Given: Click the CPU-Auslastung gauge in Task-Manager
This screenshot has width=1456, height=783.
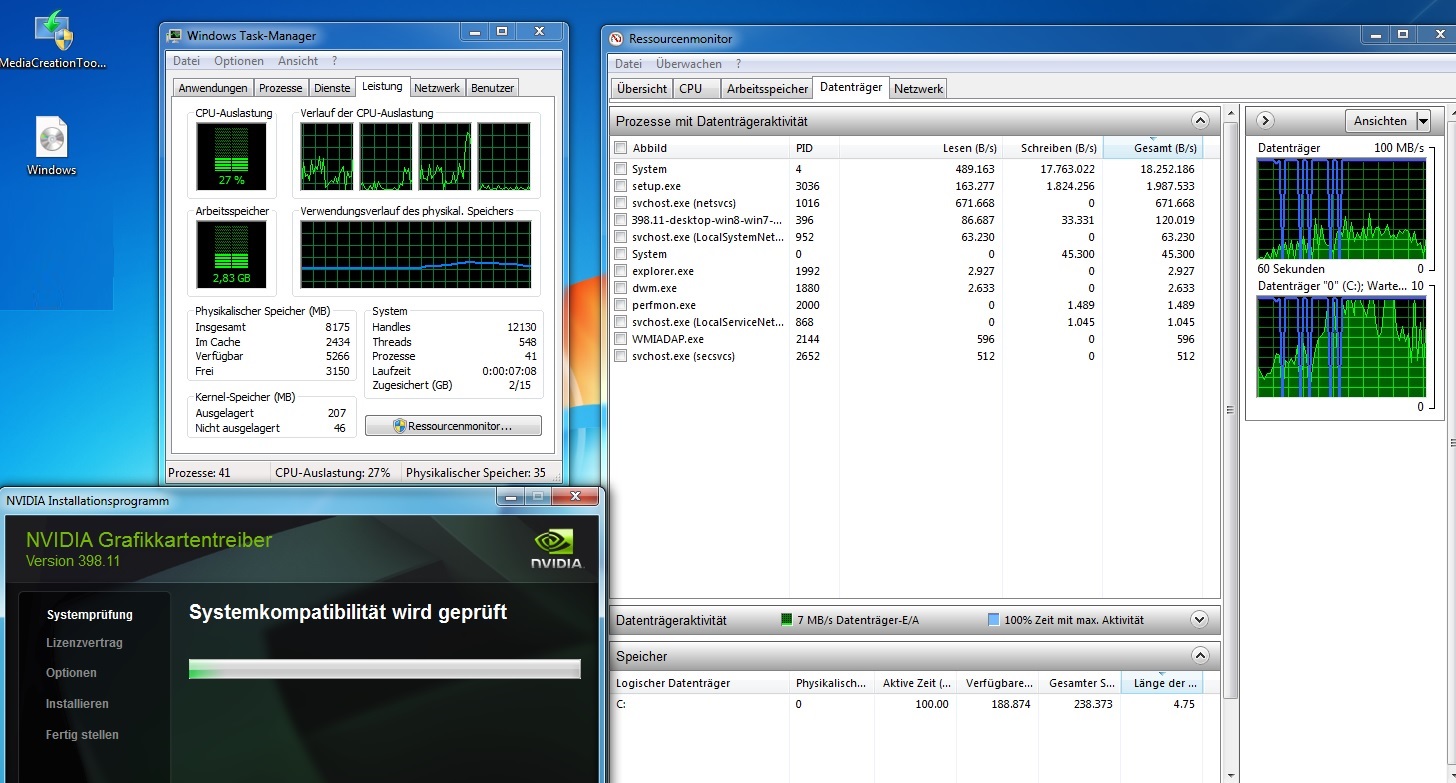Looking at the screenshot, I should 231,156.
